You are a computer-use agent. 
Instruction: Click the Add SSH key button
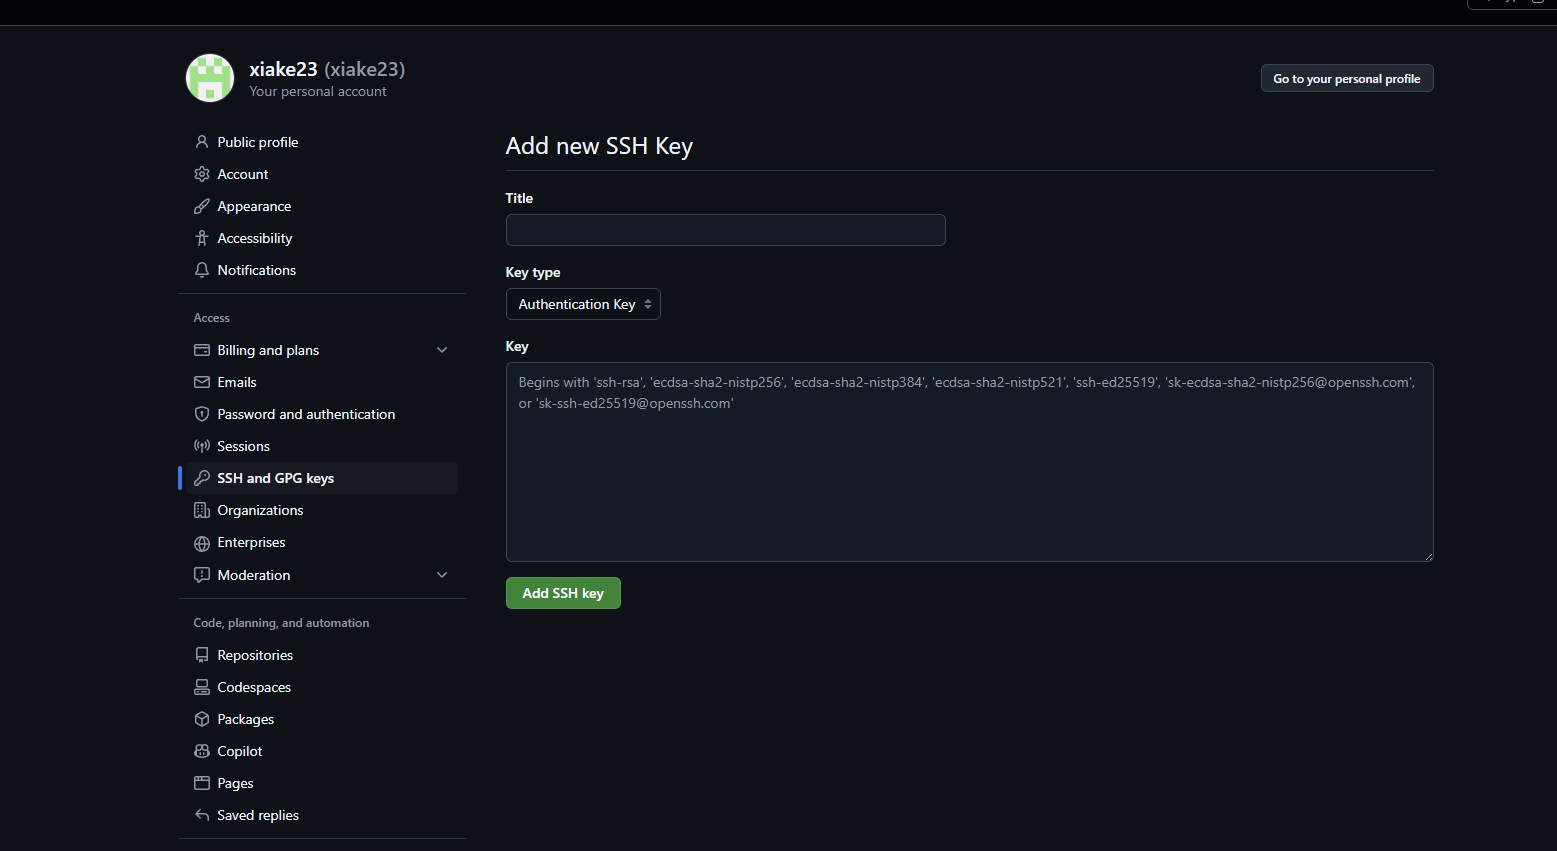tap(563, 593)
